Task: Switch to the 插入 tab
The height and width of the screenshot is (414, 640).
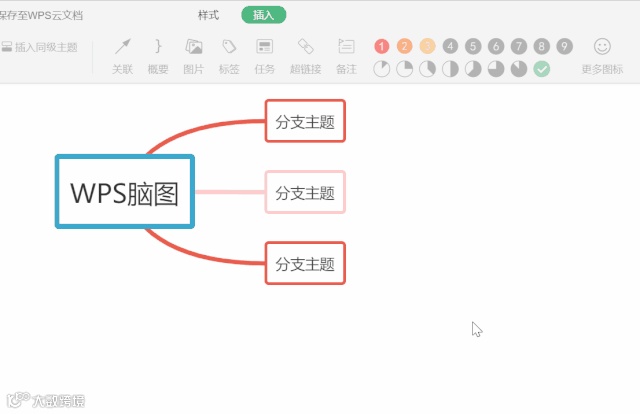Action: pyautogui.click(x=264, y=15)
